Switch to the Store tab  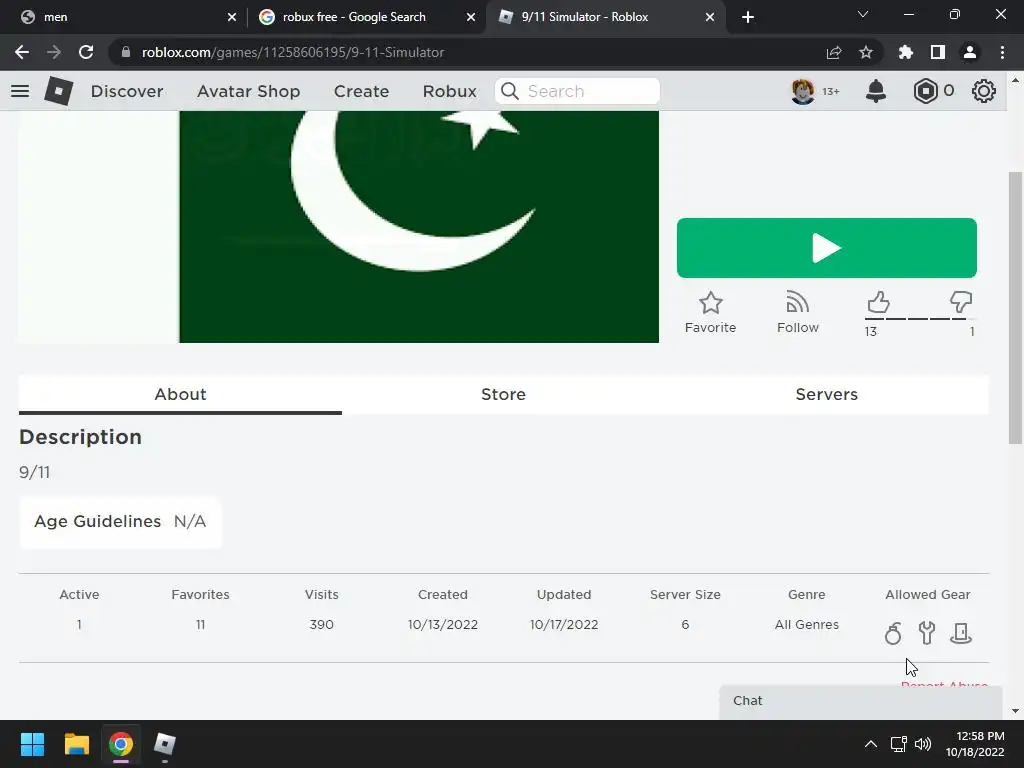coord(504,394)
